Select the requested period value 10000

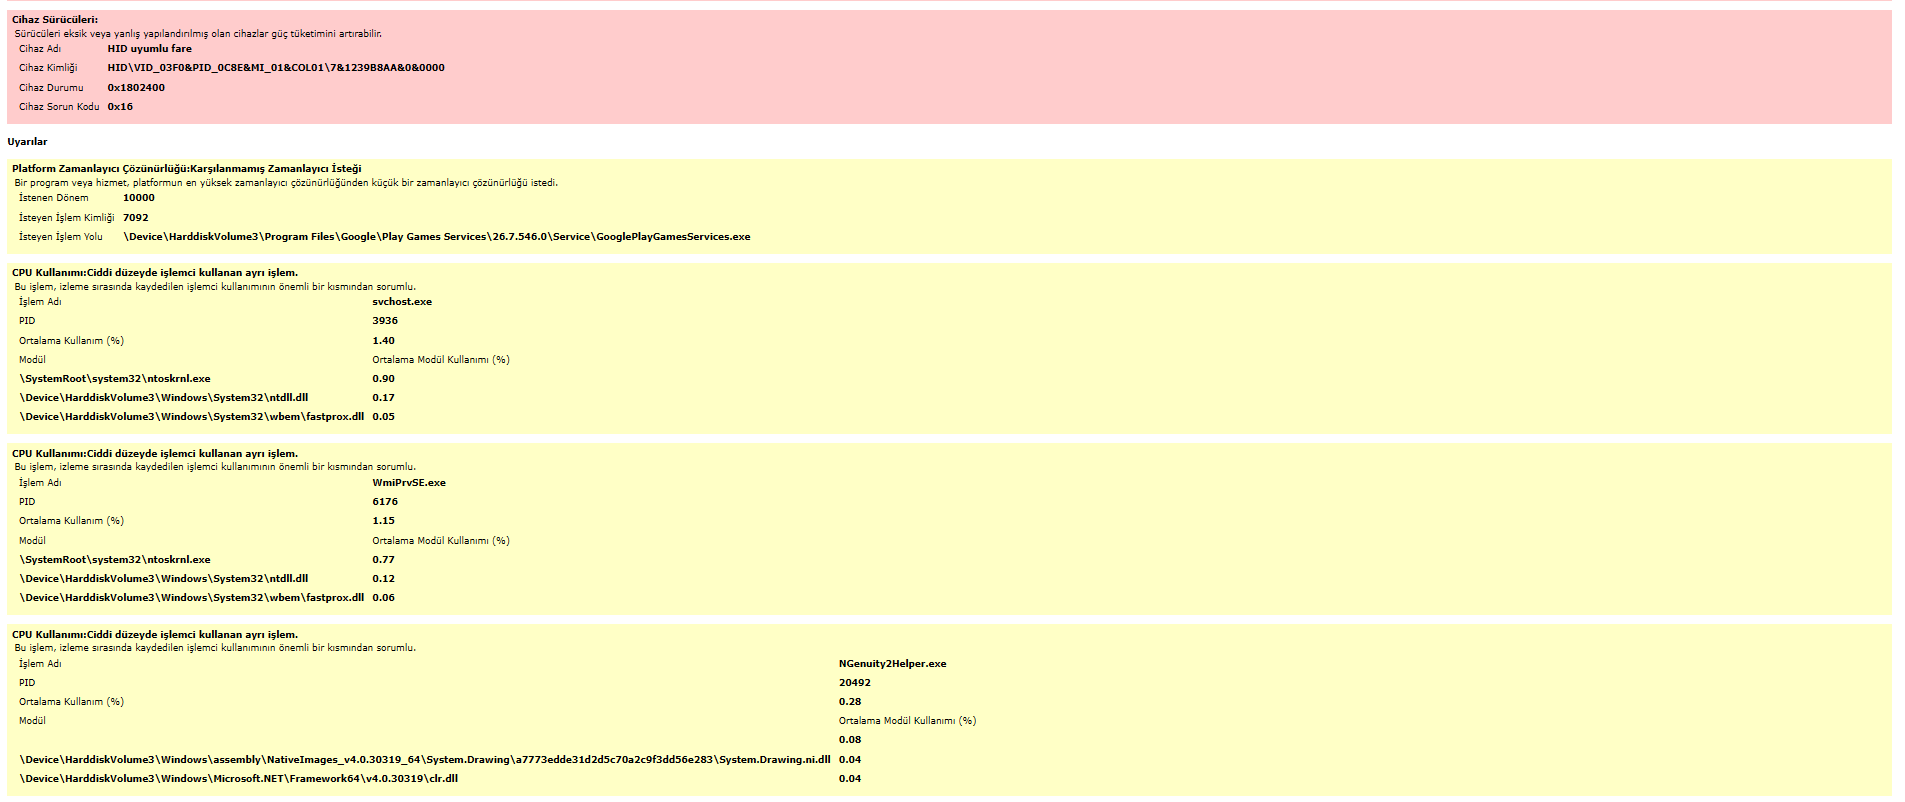coord(139,198)
